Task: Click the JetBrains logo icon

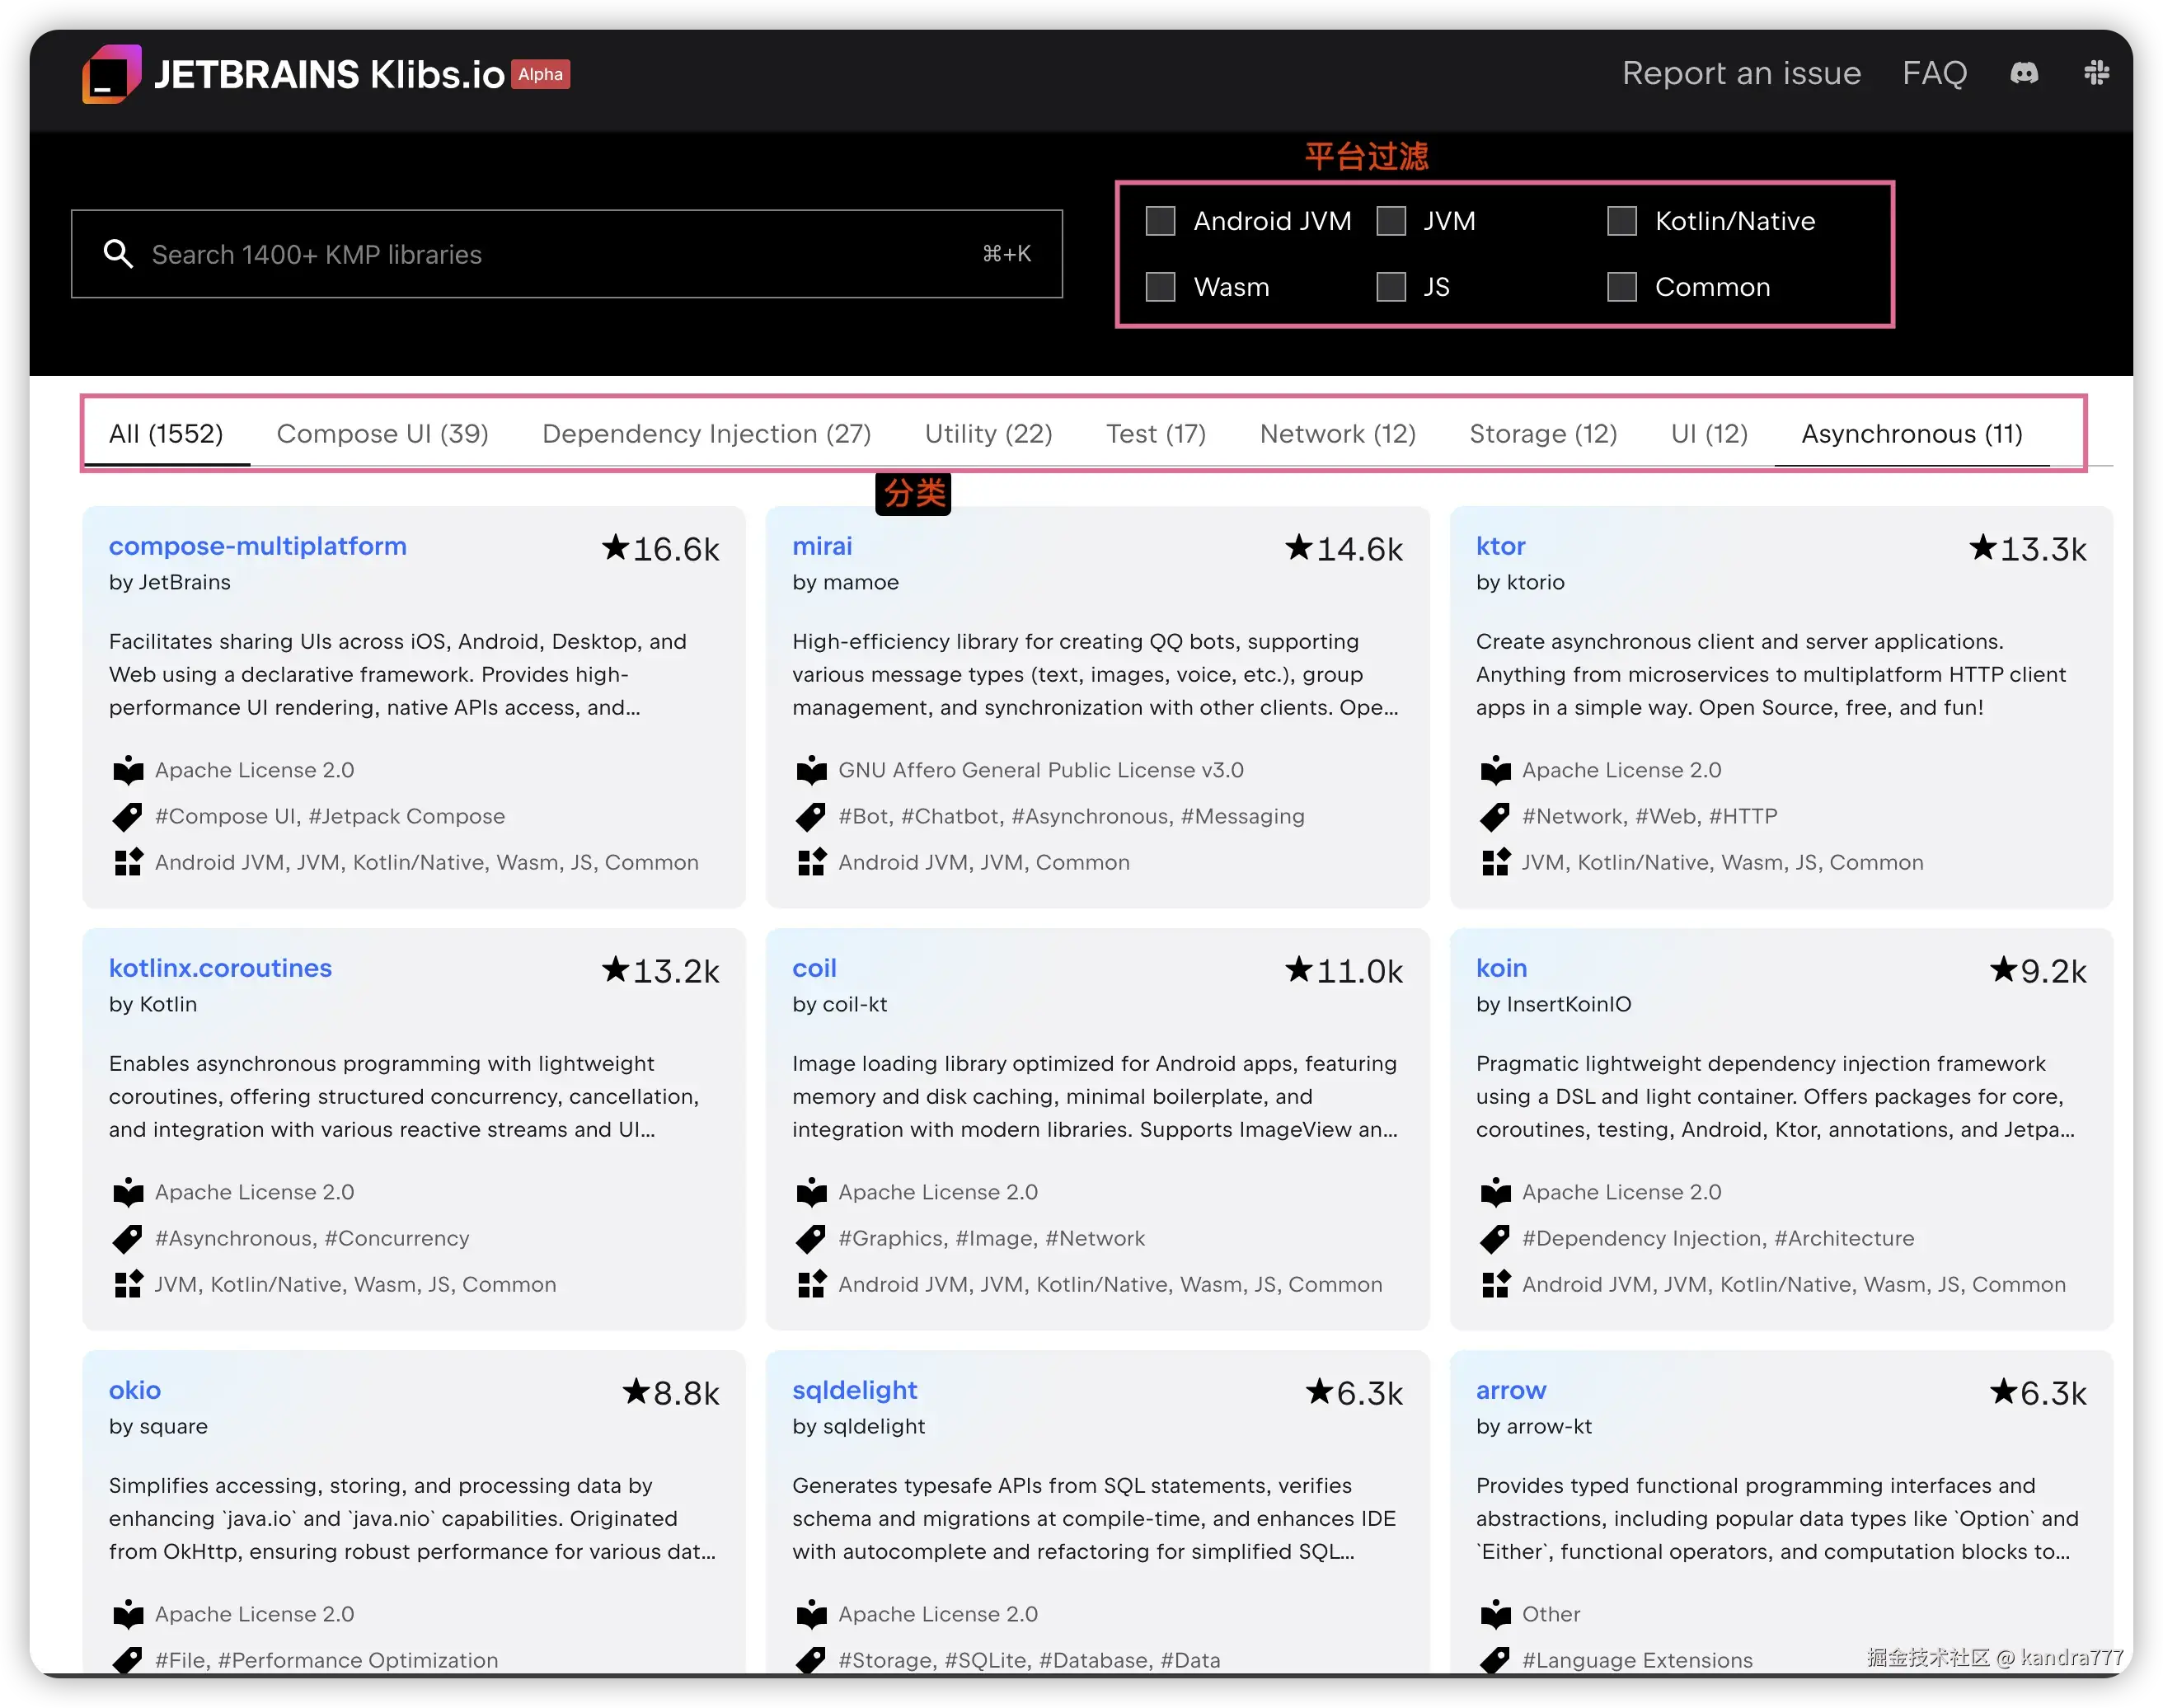Action: pos(111,74)
